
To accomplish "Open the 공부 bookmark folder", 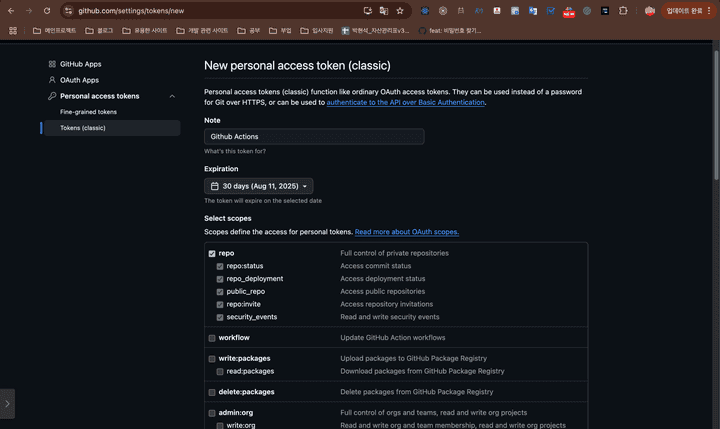I will click(x=248, y=31).
